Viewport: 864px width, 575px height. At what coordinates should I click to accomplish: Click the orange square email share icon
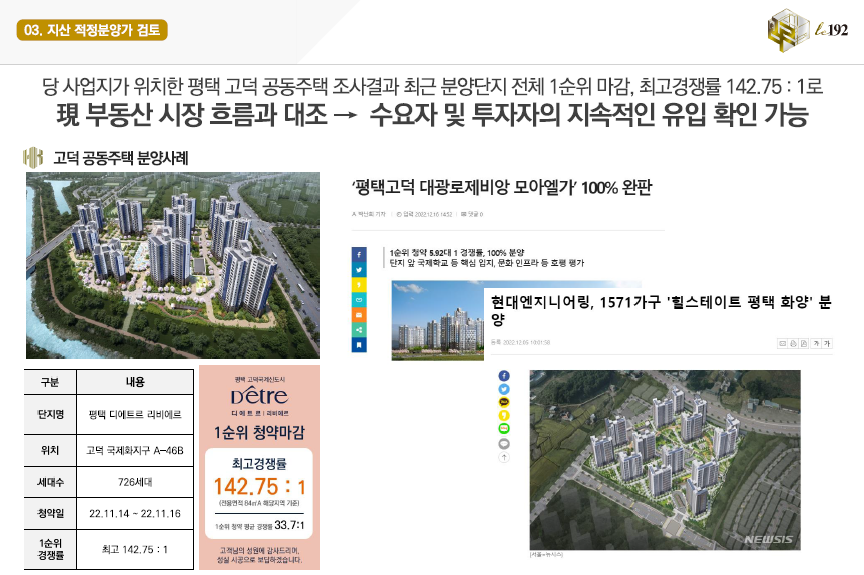359,314
